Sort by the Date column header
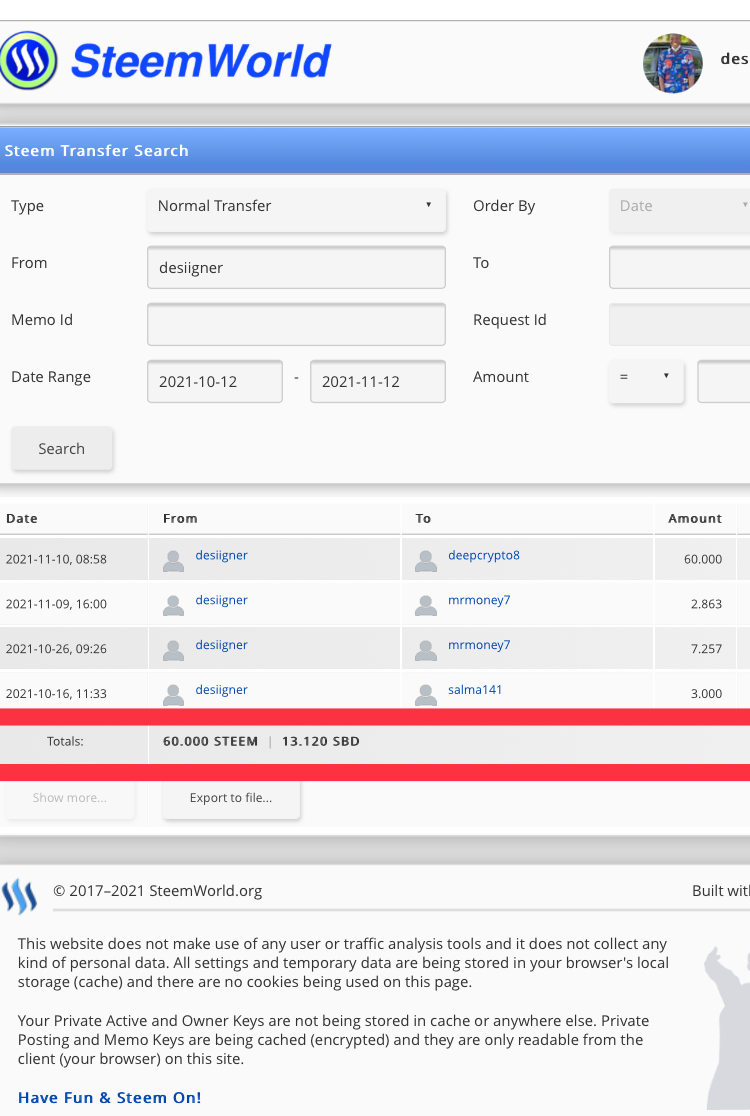The height and width of the screenshot is (1116, 750). tap(22, 519)
